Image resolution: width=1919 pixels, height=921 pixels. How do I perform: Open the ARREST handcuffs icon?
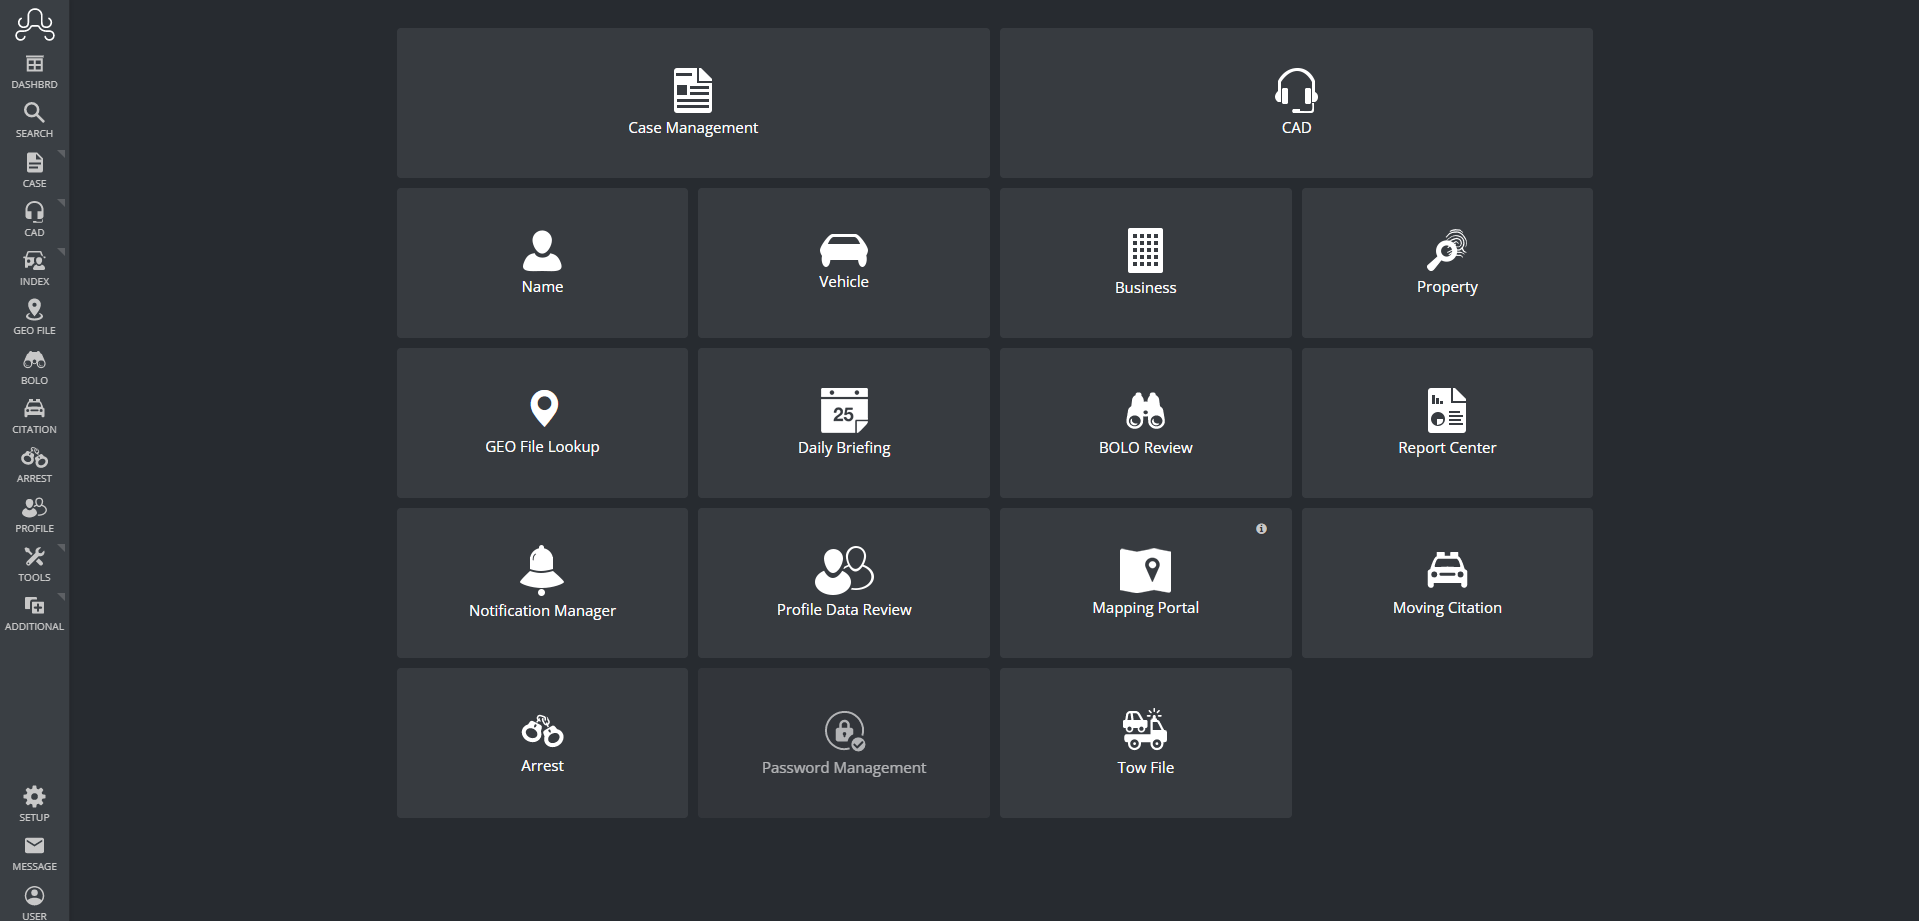(33, 461)
